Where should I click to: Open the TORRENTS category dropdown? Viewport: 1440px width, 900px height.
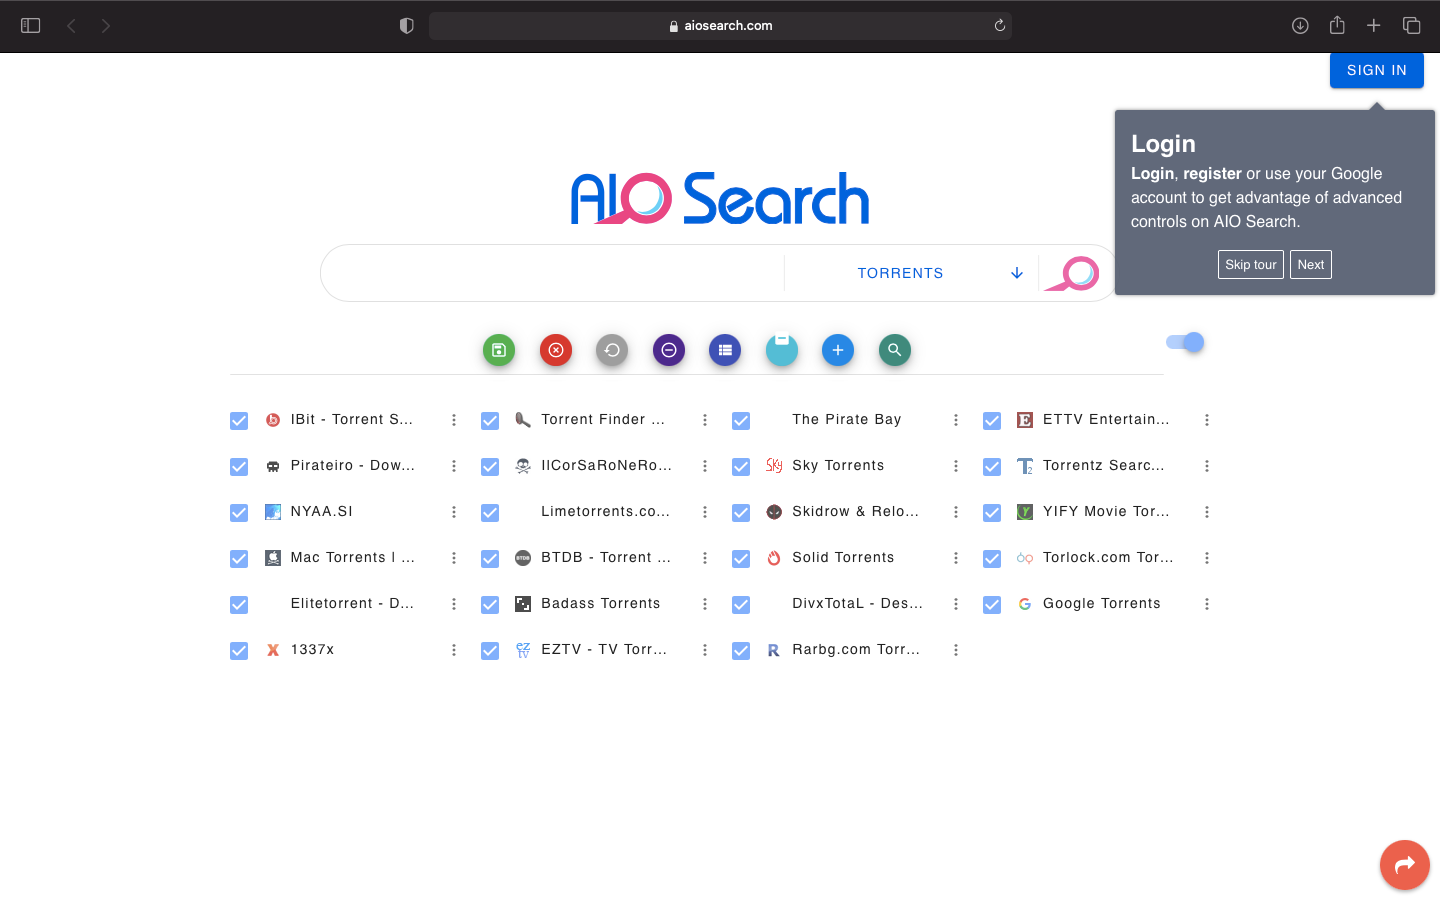point(911,273)
